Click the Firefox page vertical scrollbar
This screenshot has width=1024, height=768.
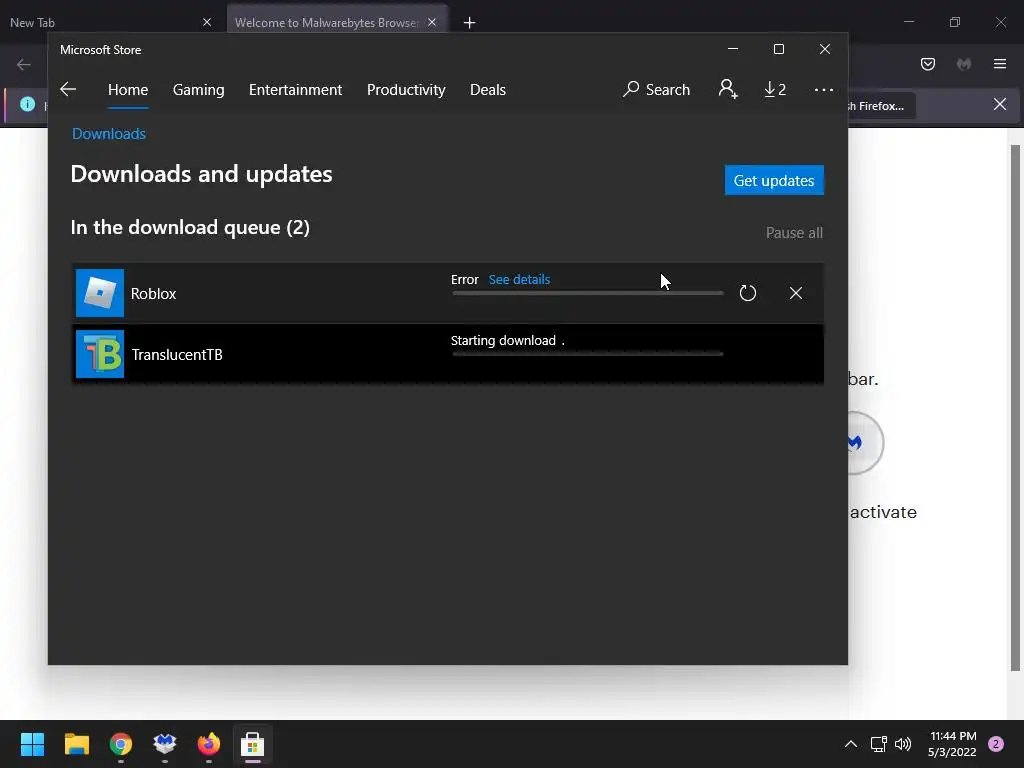click(1015, 408)
